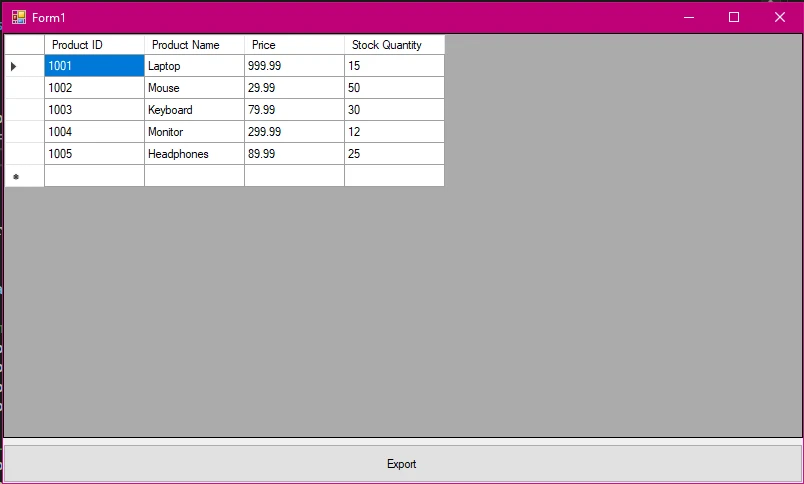The width and height of the screenshot is (804, 484).
Task: Click the Mouse product name cell
Action: click(194, 88)
